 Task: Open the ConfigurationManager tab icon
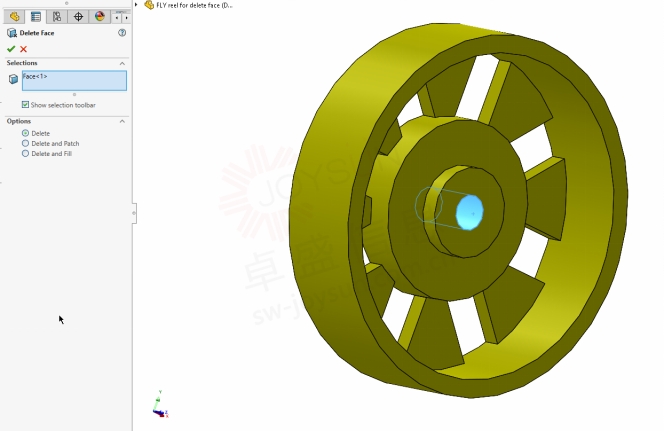tap(57, 17)
